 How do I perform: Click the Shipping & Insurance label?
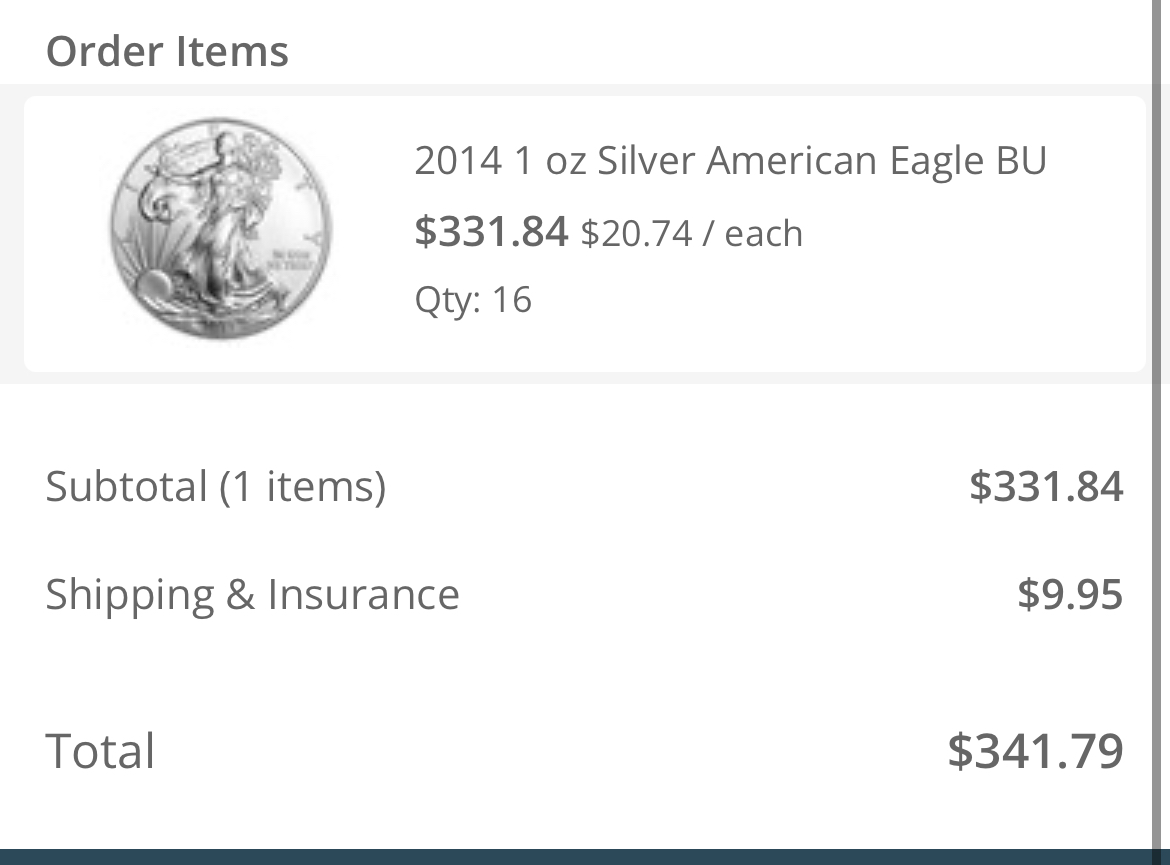(252, 594)
